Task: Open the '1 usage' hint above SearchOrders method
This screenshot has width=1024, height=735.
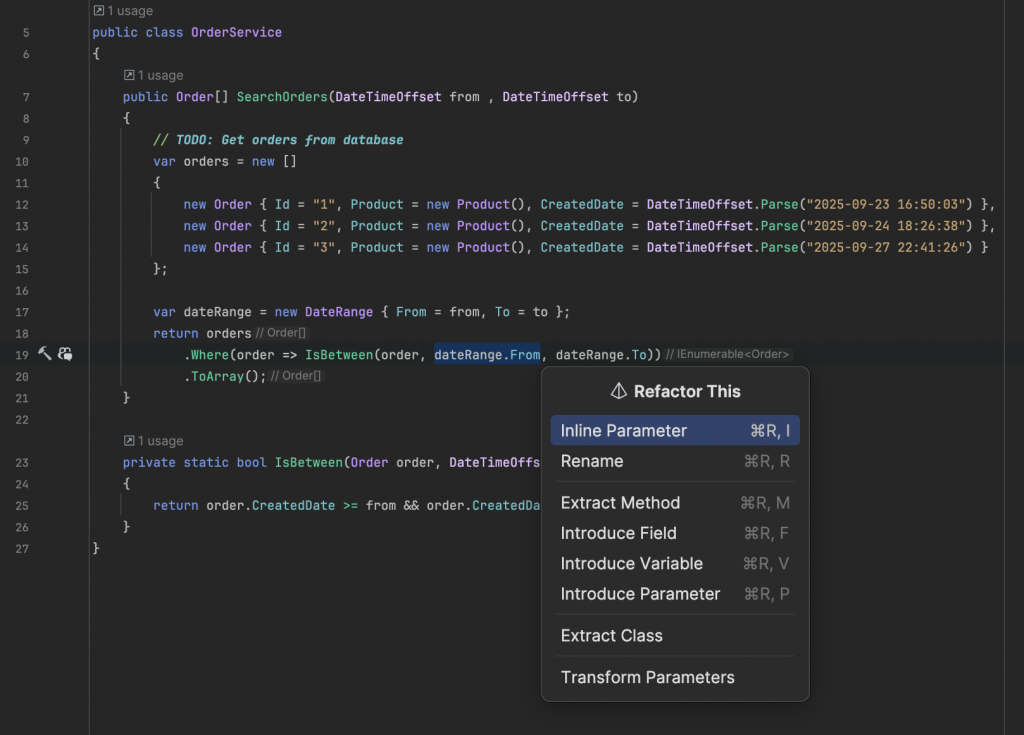Action: point(153,75)
